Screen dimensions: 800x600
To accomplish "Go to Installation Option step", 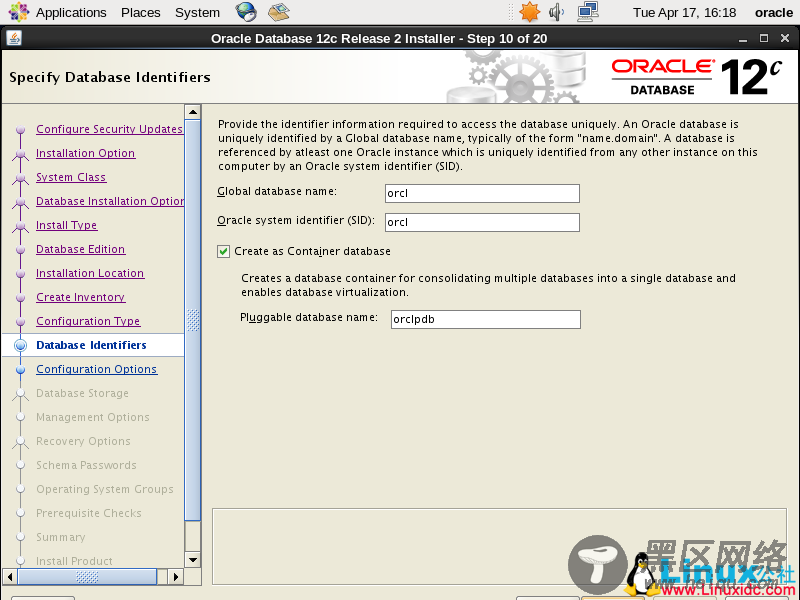I will point(86,153).
